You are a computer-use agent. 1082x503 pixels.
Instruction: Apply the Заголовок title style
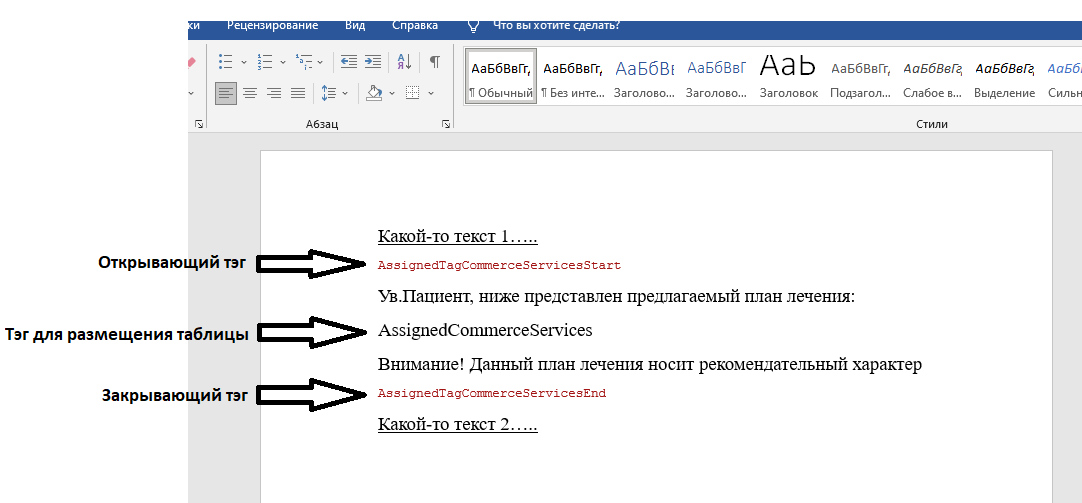click(789, 77)
